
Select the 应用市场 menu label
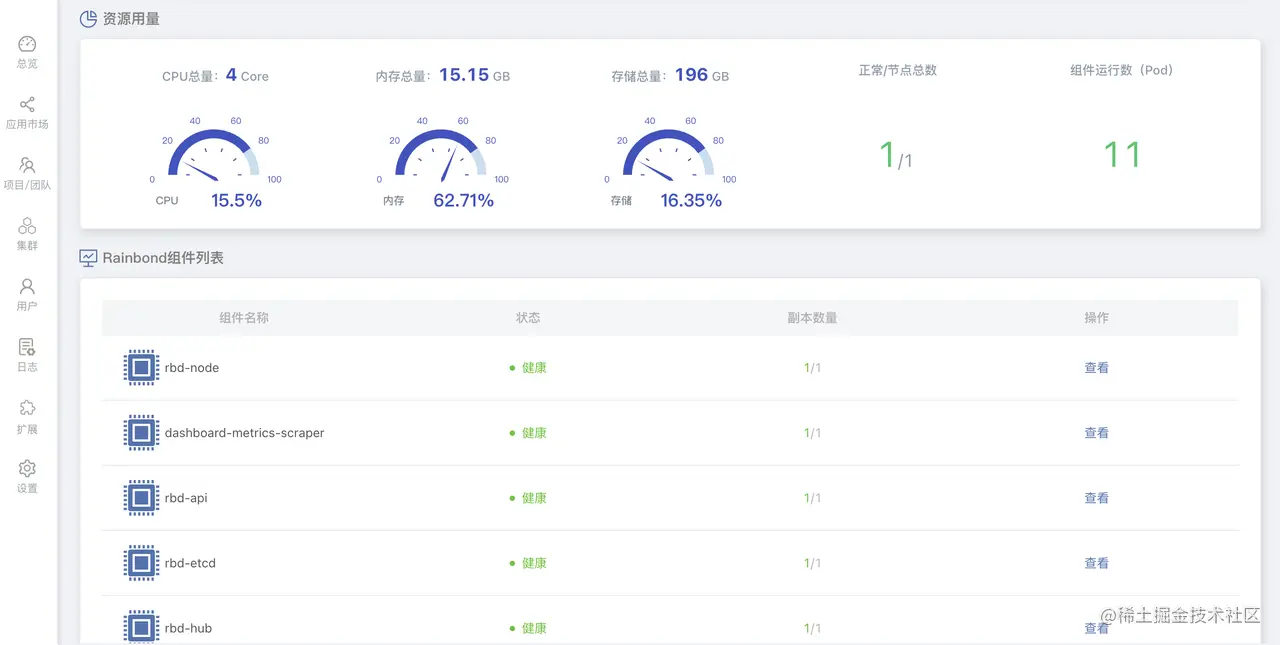(27, 125)
